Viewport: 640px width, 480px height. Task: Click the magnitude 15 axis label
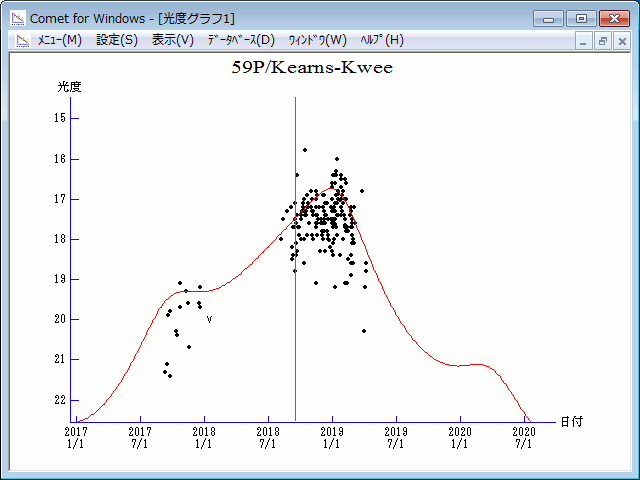tap(60, 118)
